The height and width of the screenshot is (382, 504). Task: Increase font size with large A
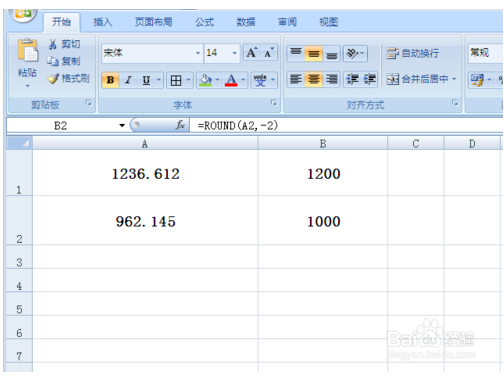tap(251, 53)
